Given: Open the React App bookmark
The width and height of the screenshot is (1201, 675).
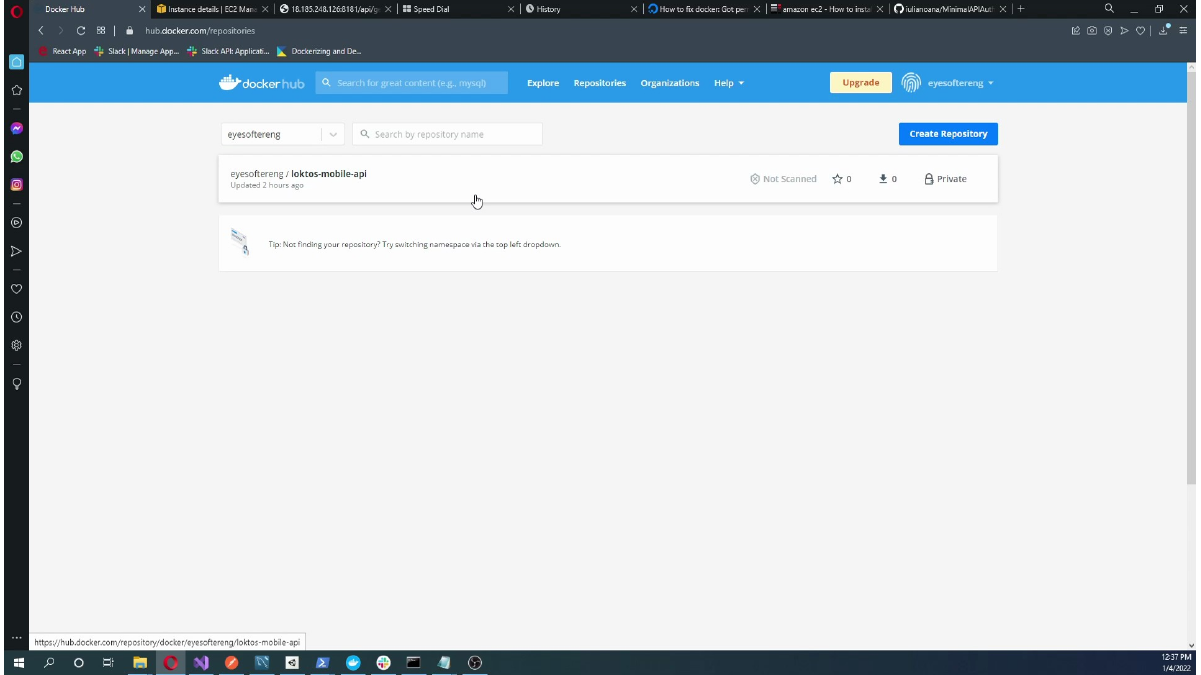Looking at the screenshot, I should 63,51.
